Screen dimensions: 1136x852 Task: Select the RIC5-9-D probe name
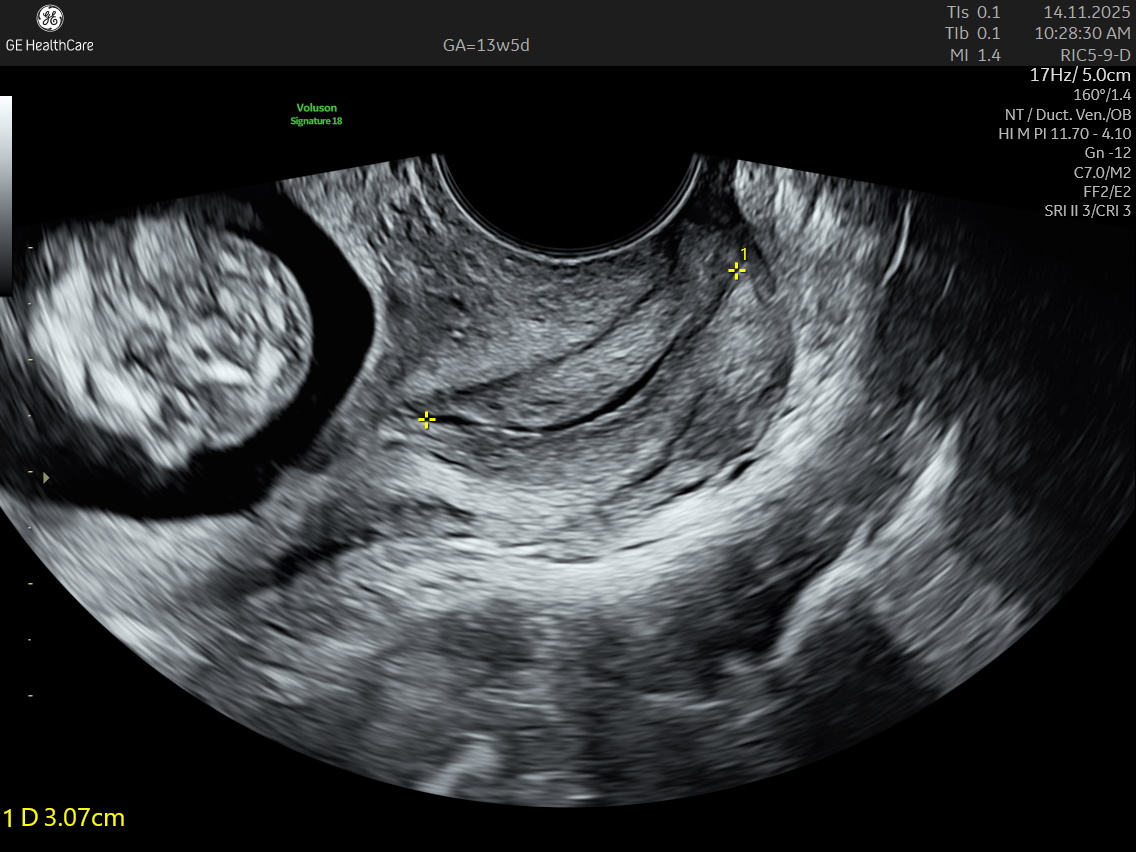[1095, 55]
